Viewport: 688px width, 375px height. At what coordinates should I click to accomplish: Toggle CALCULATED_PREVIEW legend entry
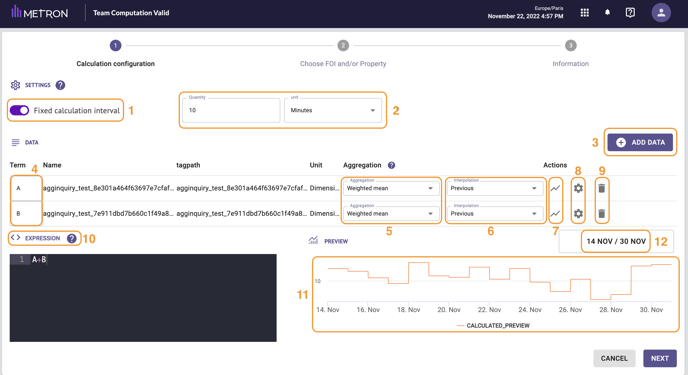[x=494, y=325]
